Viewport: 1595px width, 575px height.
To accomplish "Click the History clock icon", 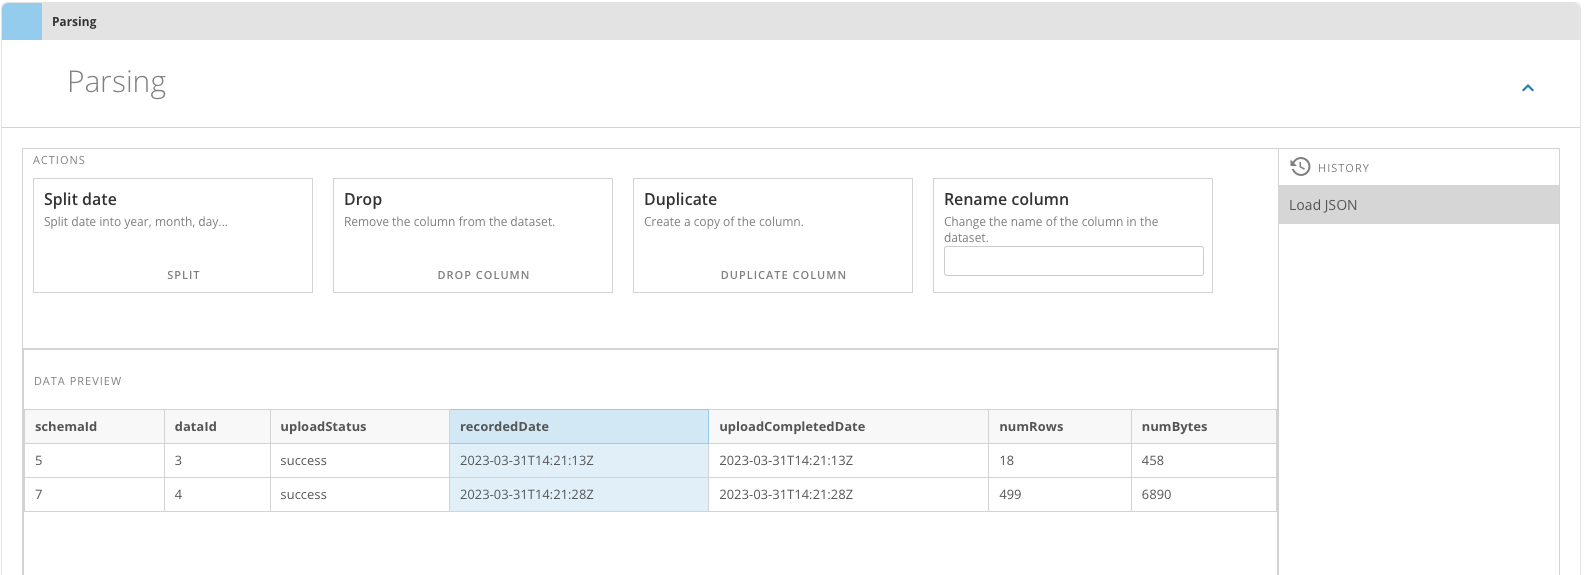I will (x=1300, y=167).
